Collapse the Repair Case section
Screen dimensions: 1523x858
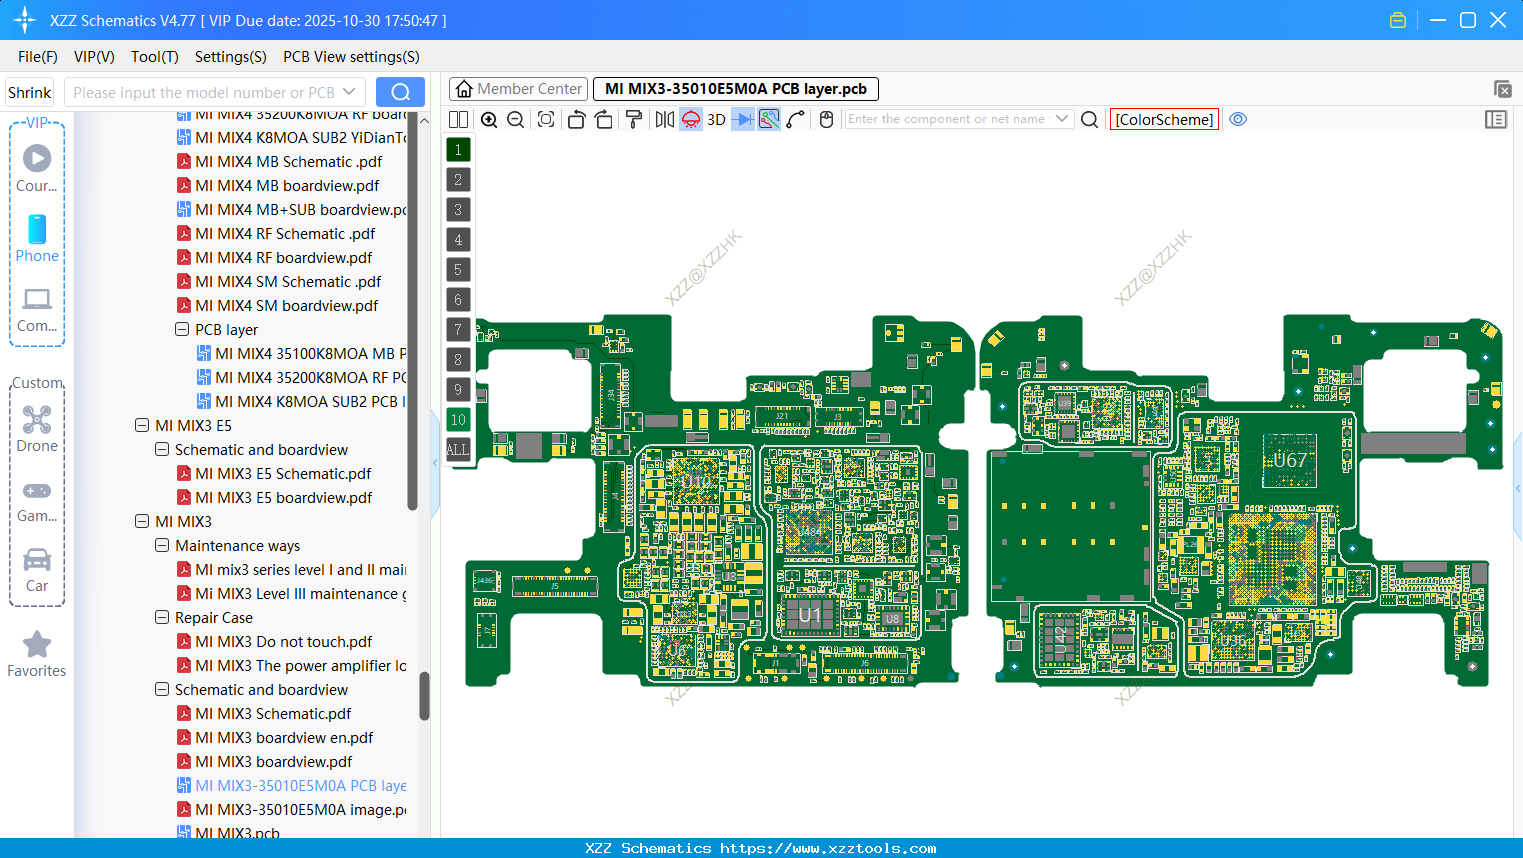[162, 617]
